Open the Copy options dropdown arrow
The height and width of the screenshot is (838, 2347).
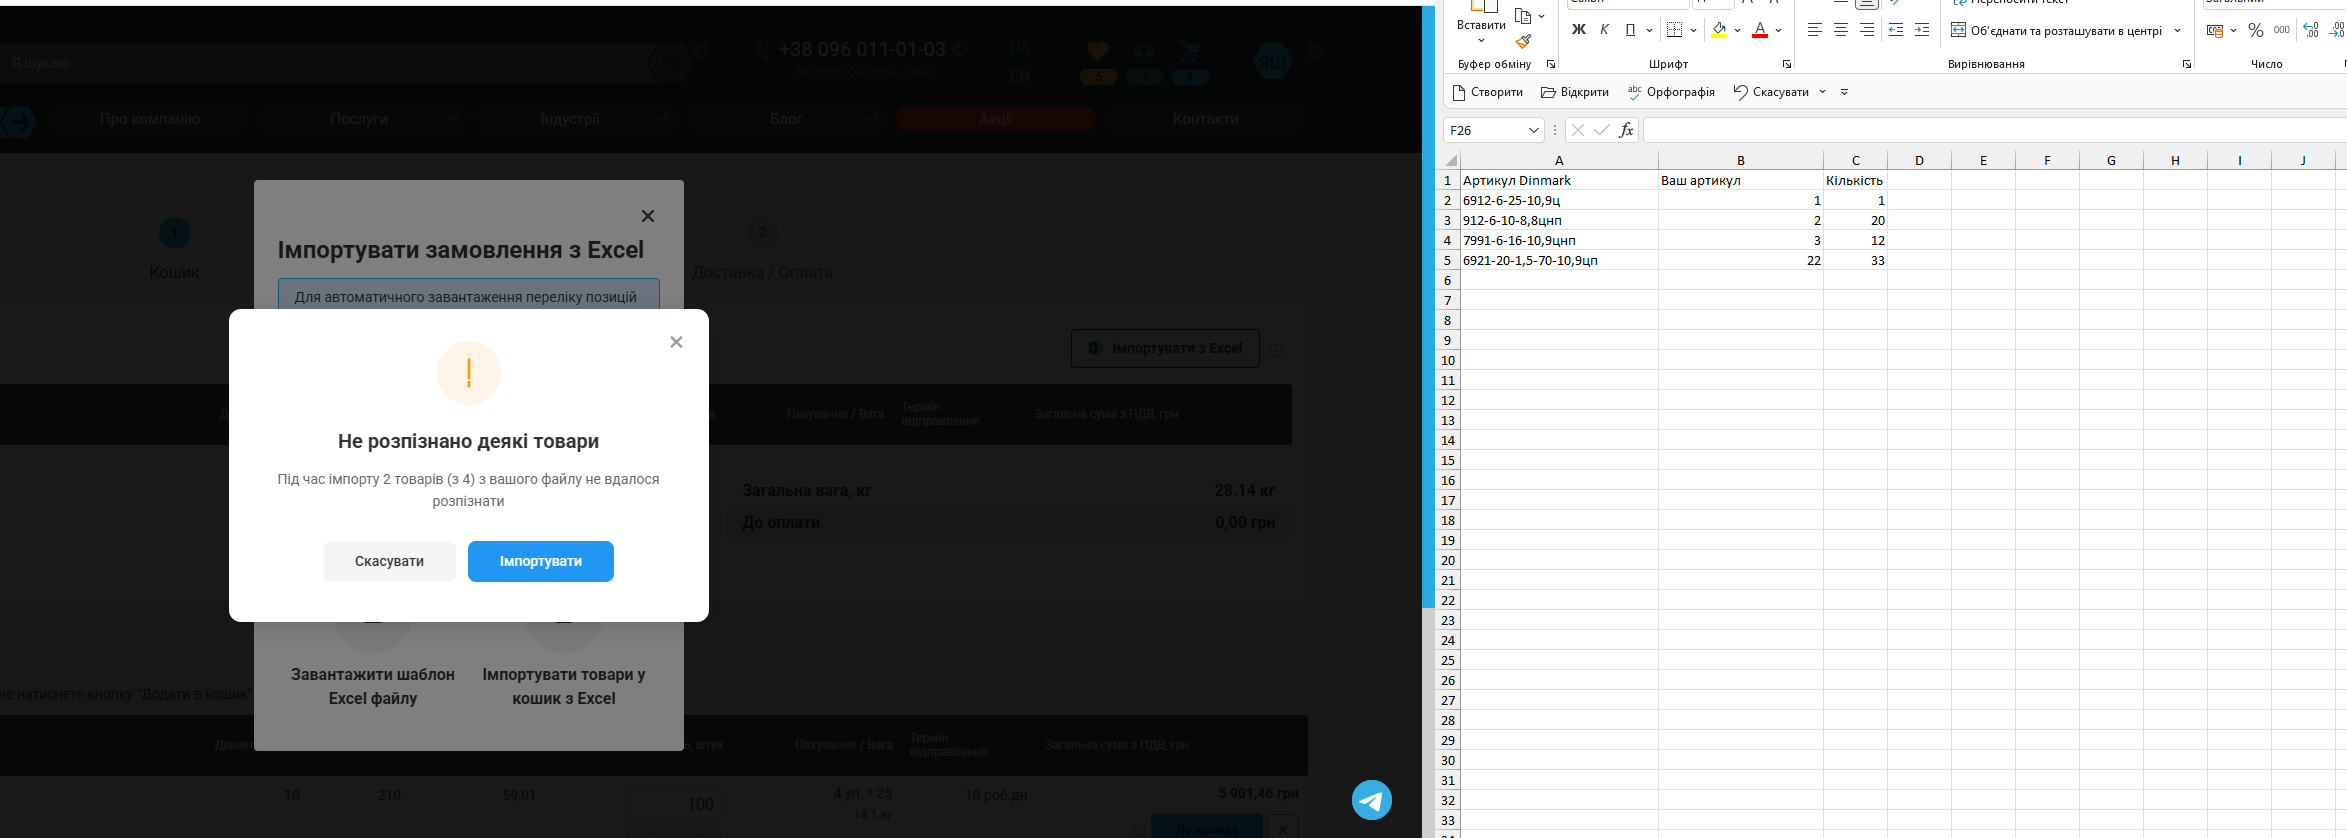coord(1541,16)
